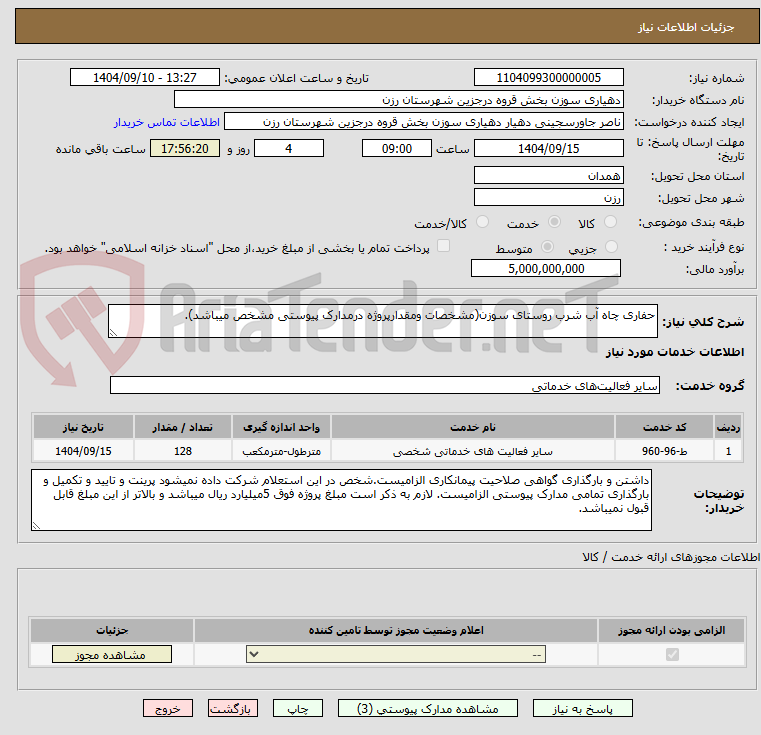Click the service group field سایر فعالیت‌های خدماتی

(x=385, y=385)
